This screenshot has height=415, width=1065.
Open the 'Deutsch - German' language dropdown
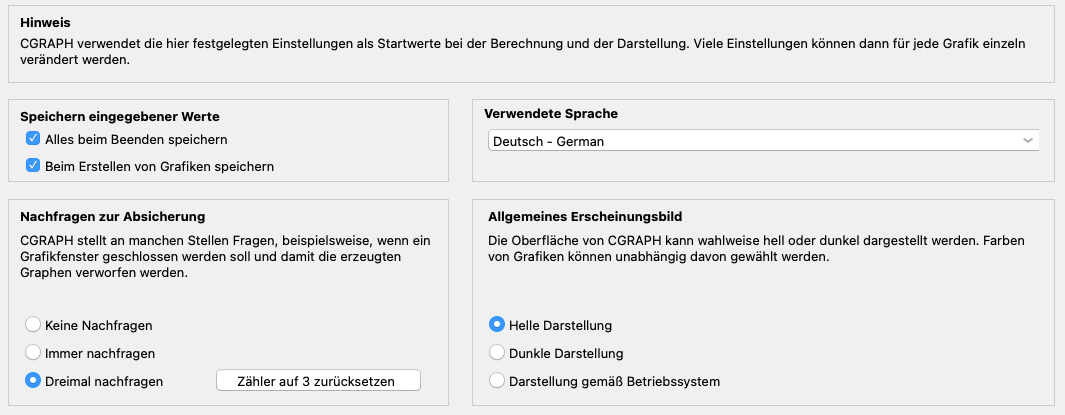[760, 141]
